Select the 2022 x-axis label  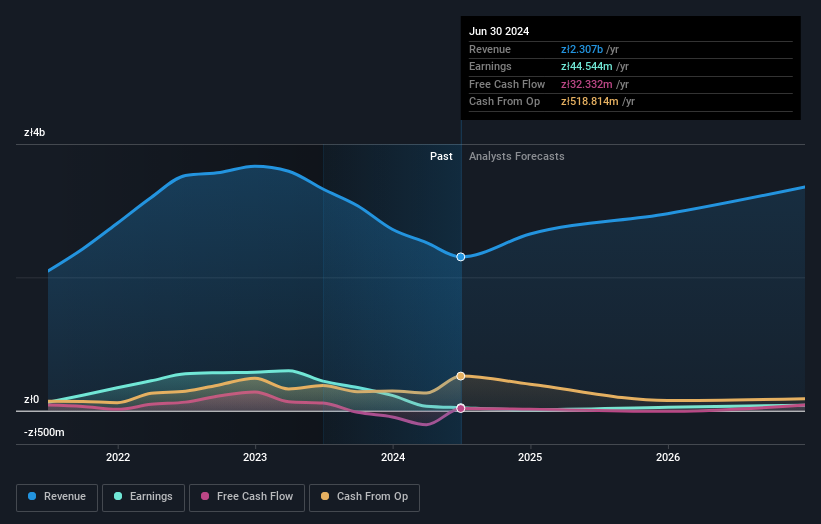point(118,457)
